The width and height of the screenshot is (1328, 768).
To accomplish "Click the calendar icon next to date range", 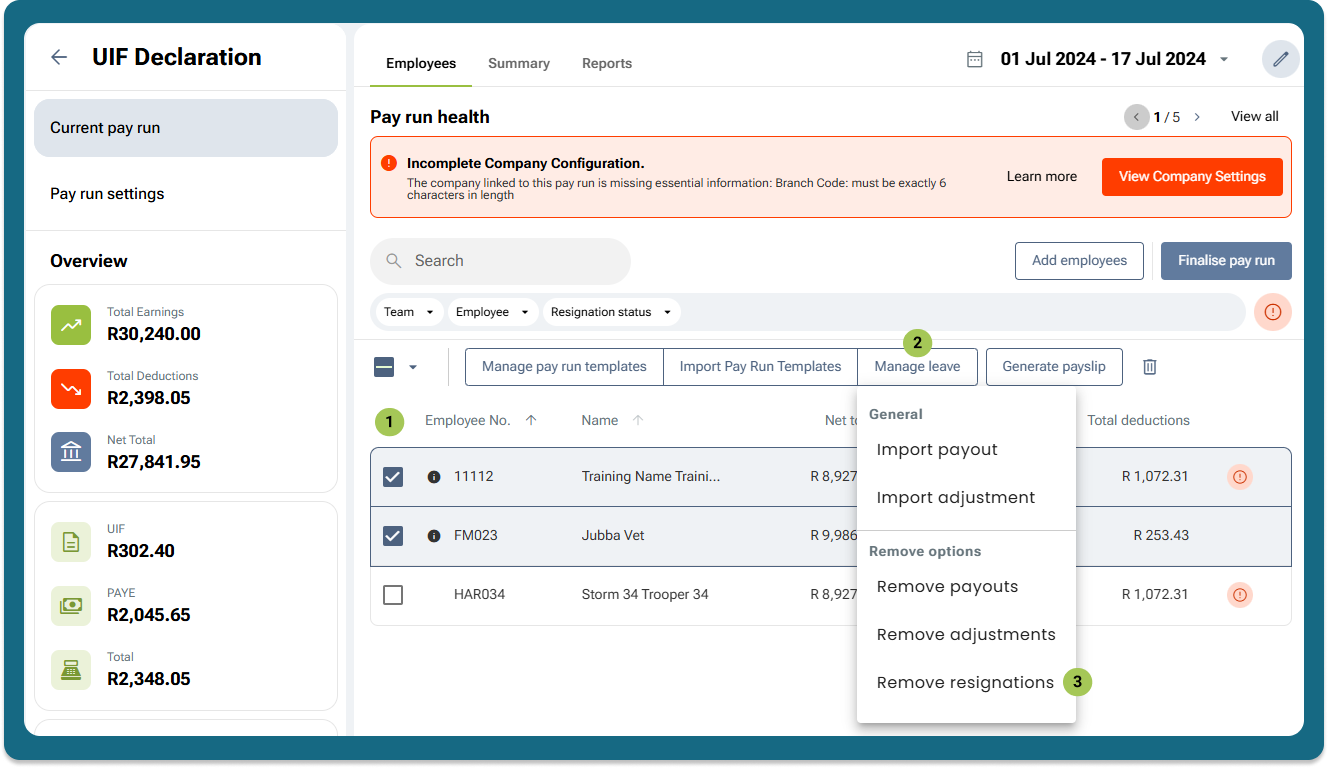I will point(974,59).
